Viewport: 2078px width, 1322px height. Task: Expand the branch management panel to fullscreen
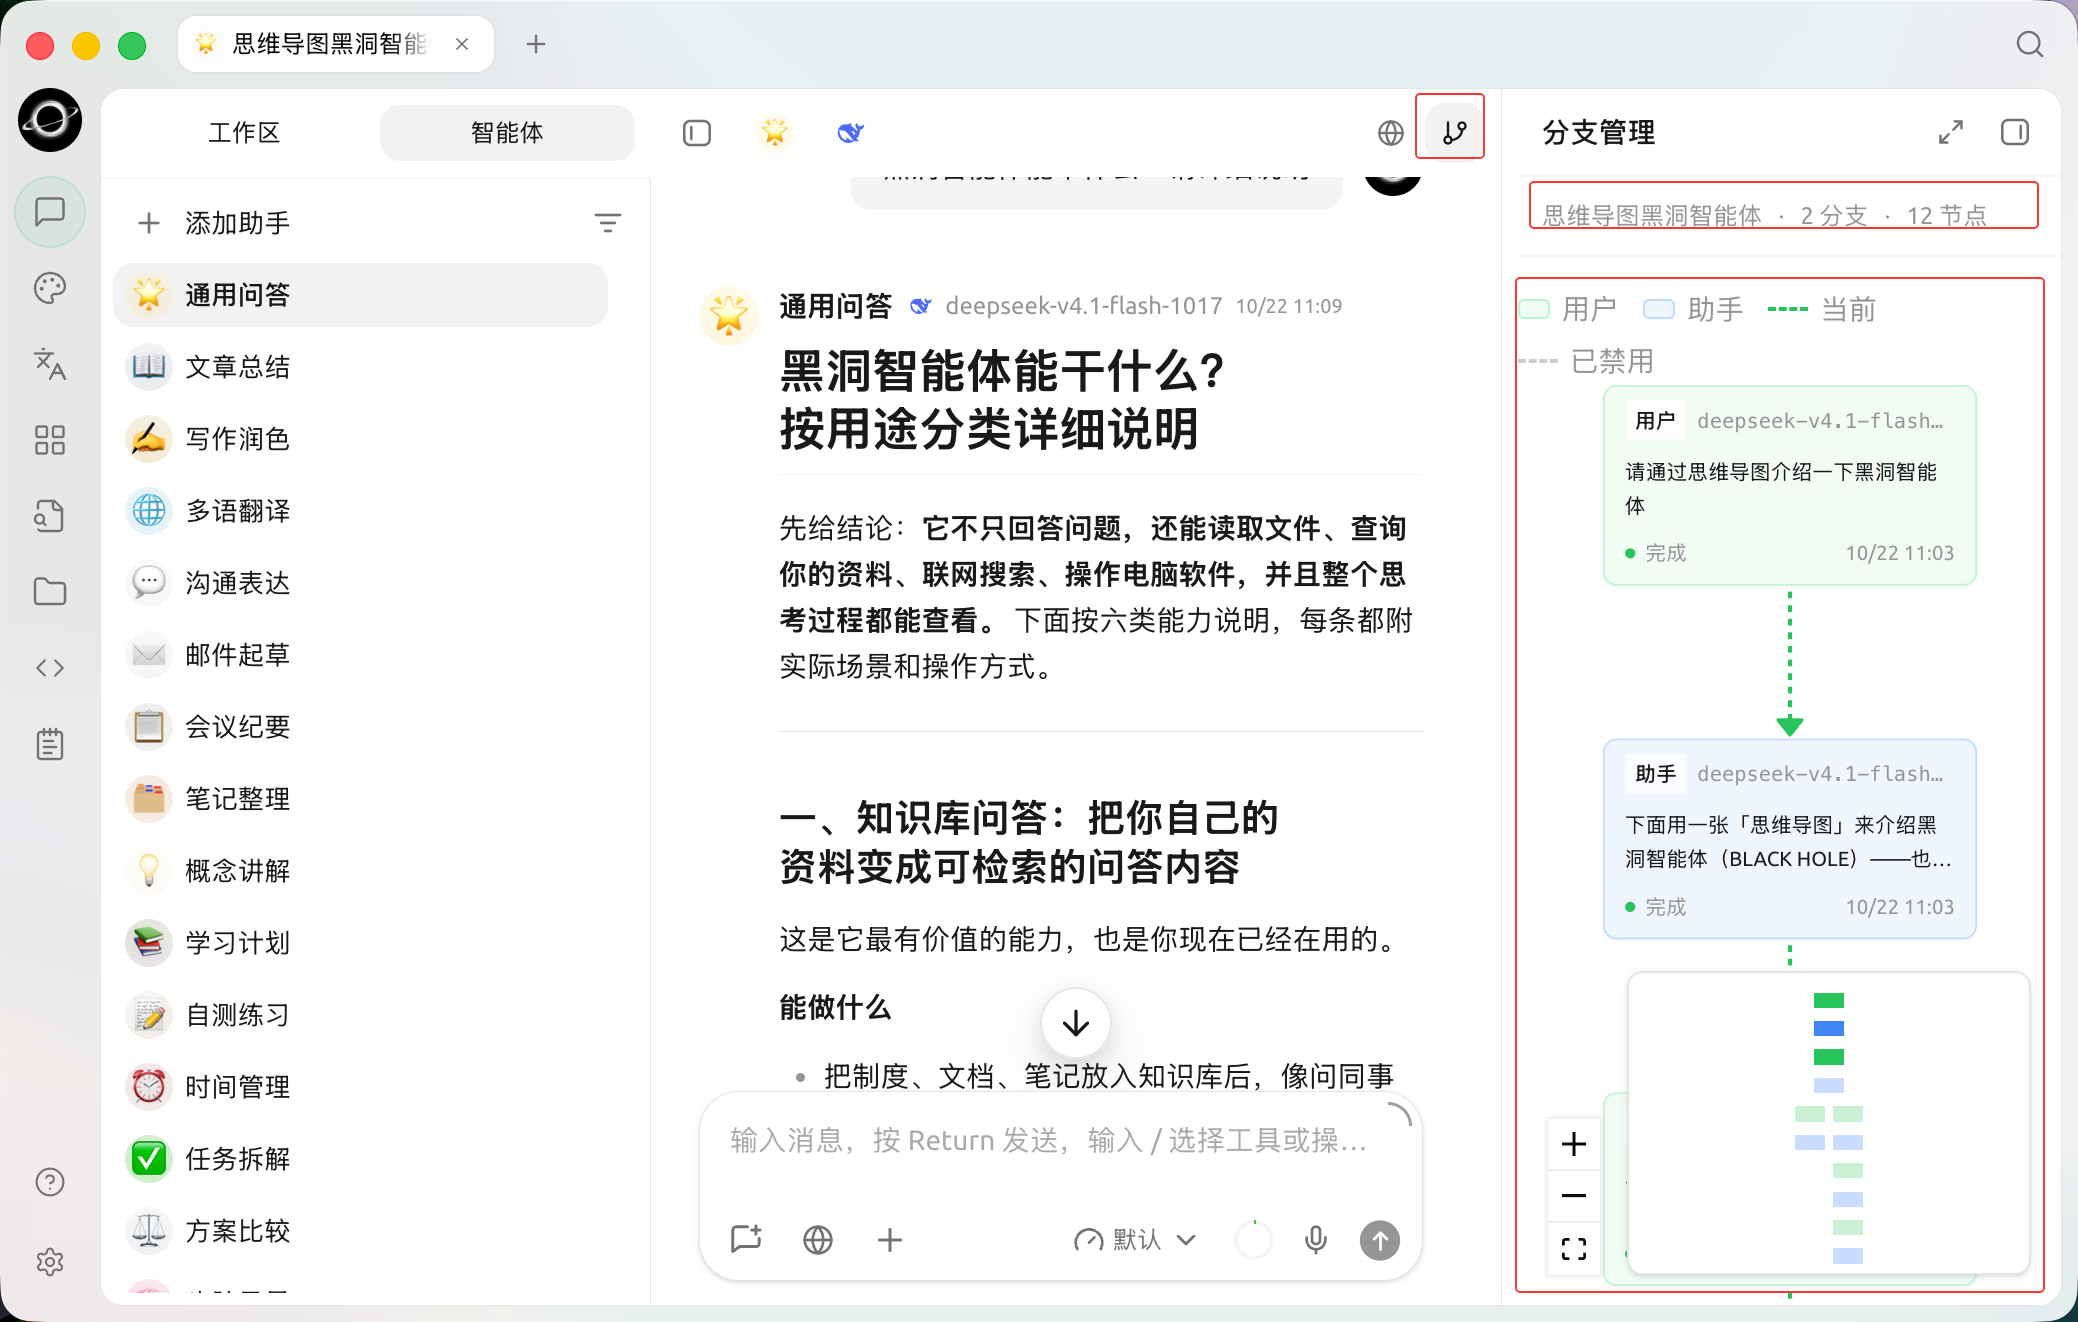coord(1951,132)
